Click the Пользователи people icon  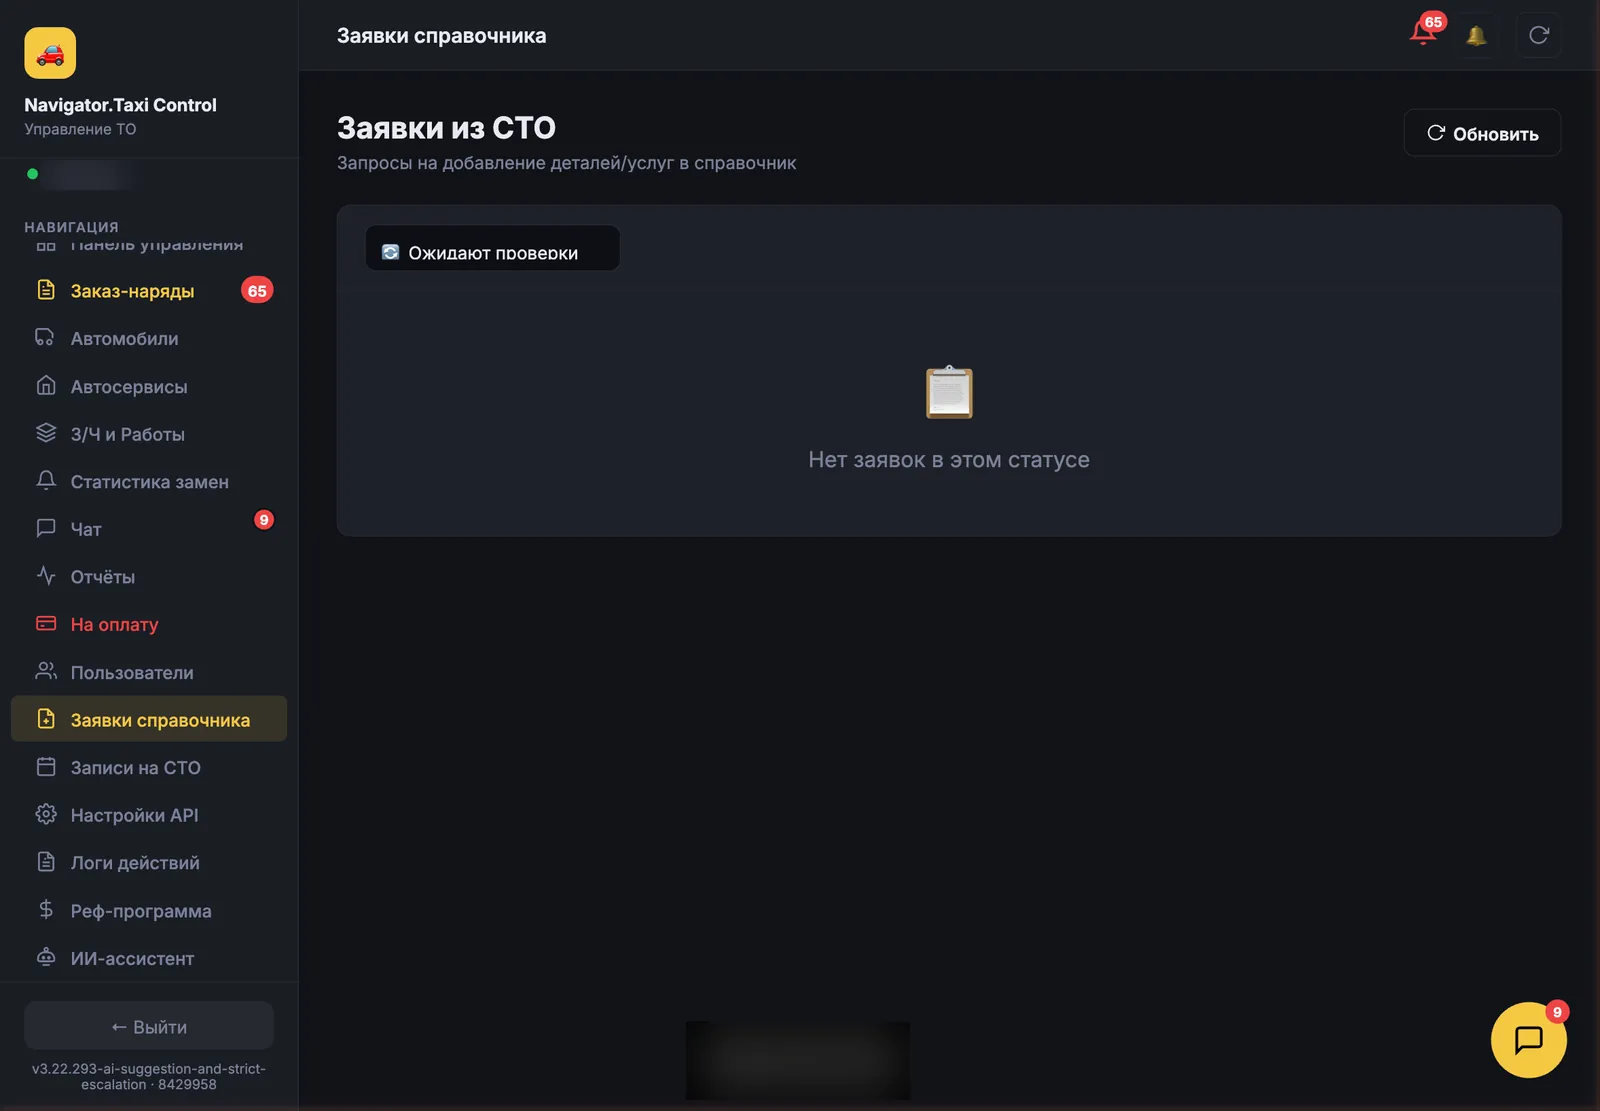click(x=46, y=672)
